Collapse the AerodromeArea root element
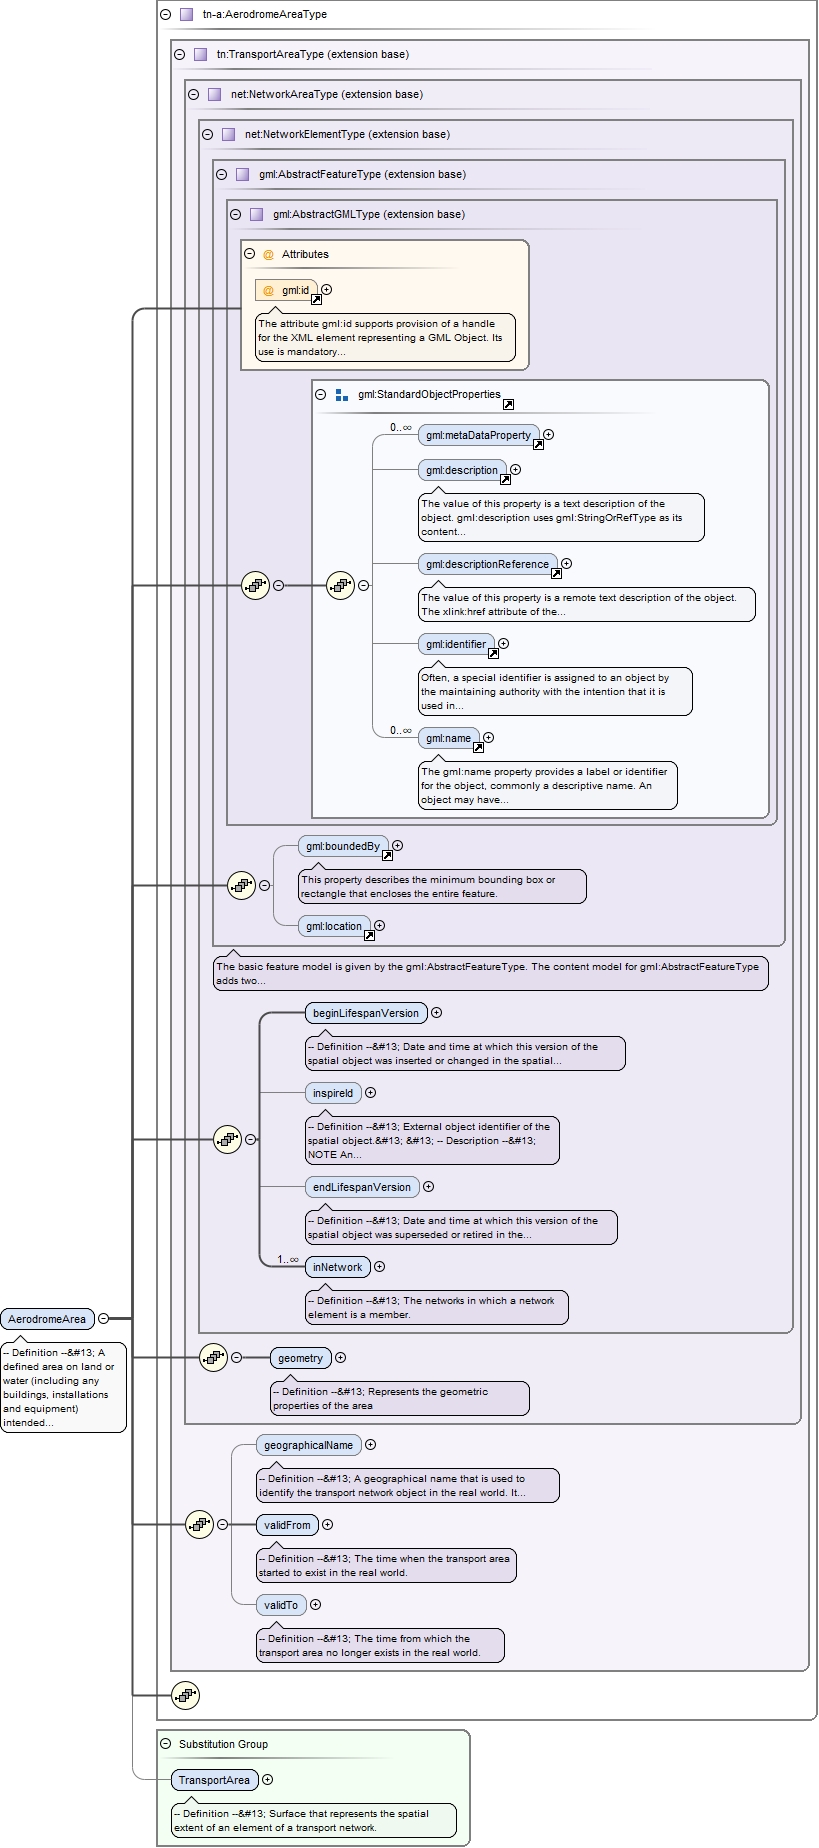 pos(103,1319)
